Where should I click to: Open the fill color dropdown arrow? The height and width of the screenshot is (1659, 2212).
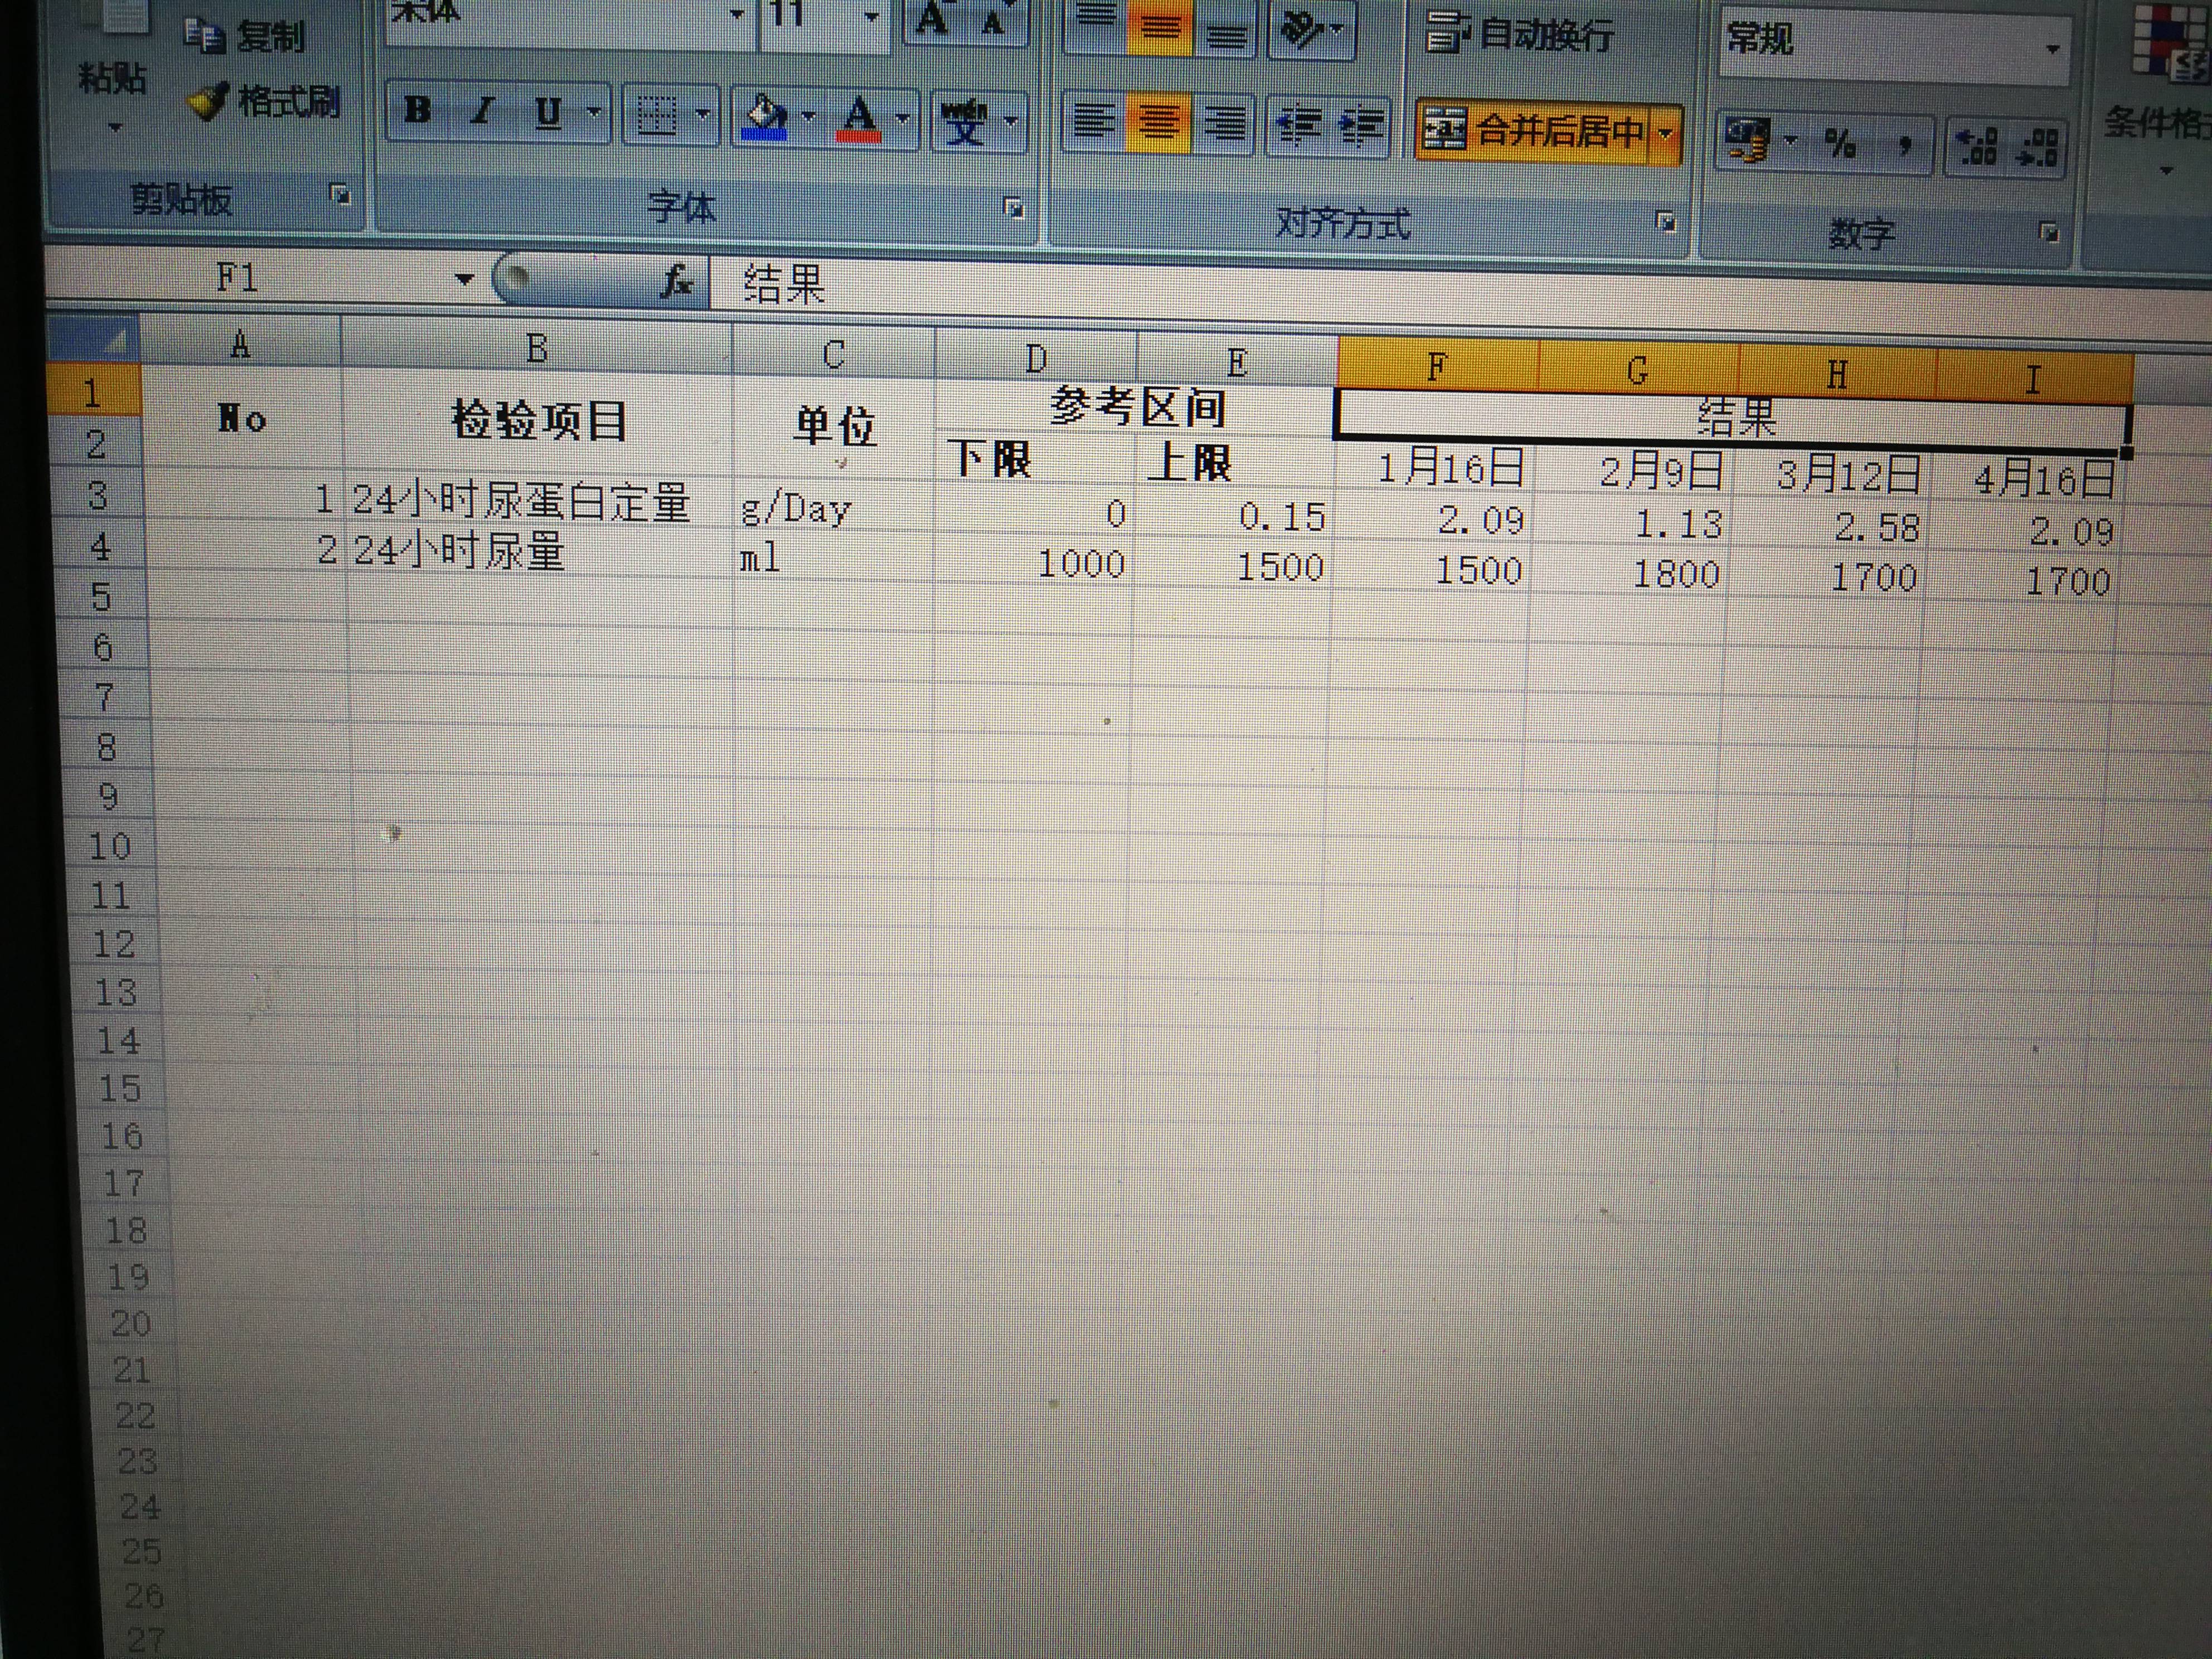[x=808, y=117]
